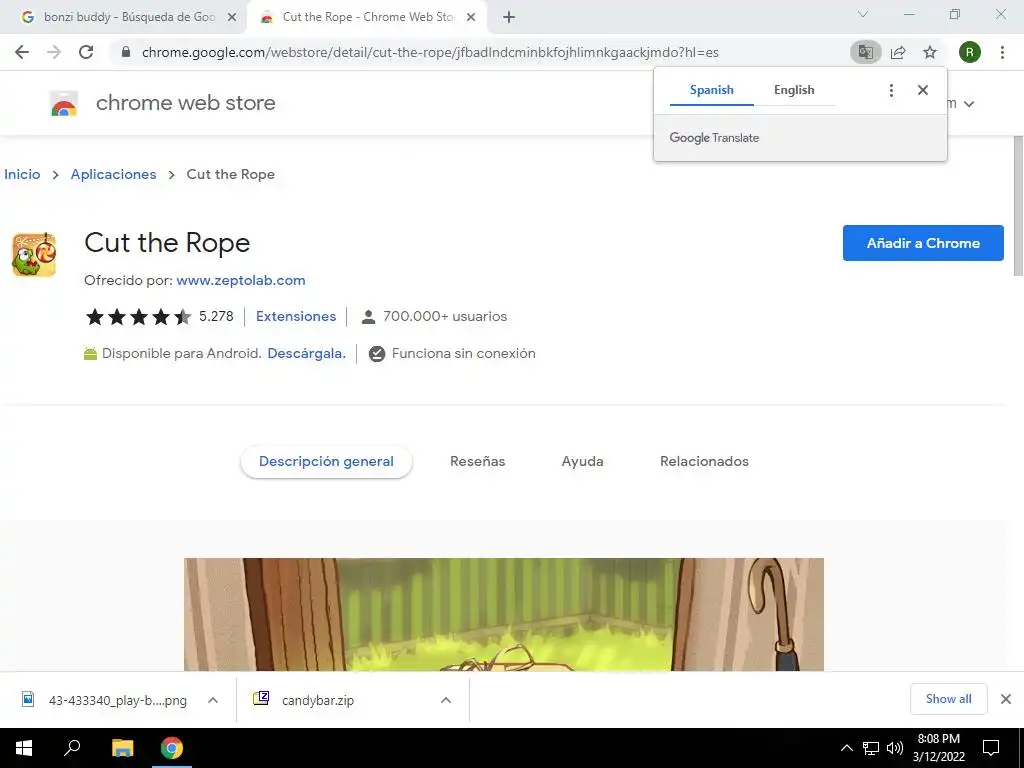This screenshot has width=1024, height=768.
Task: Click the Cut the Rope app icon
Action: (34, 254)
